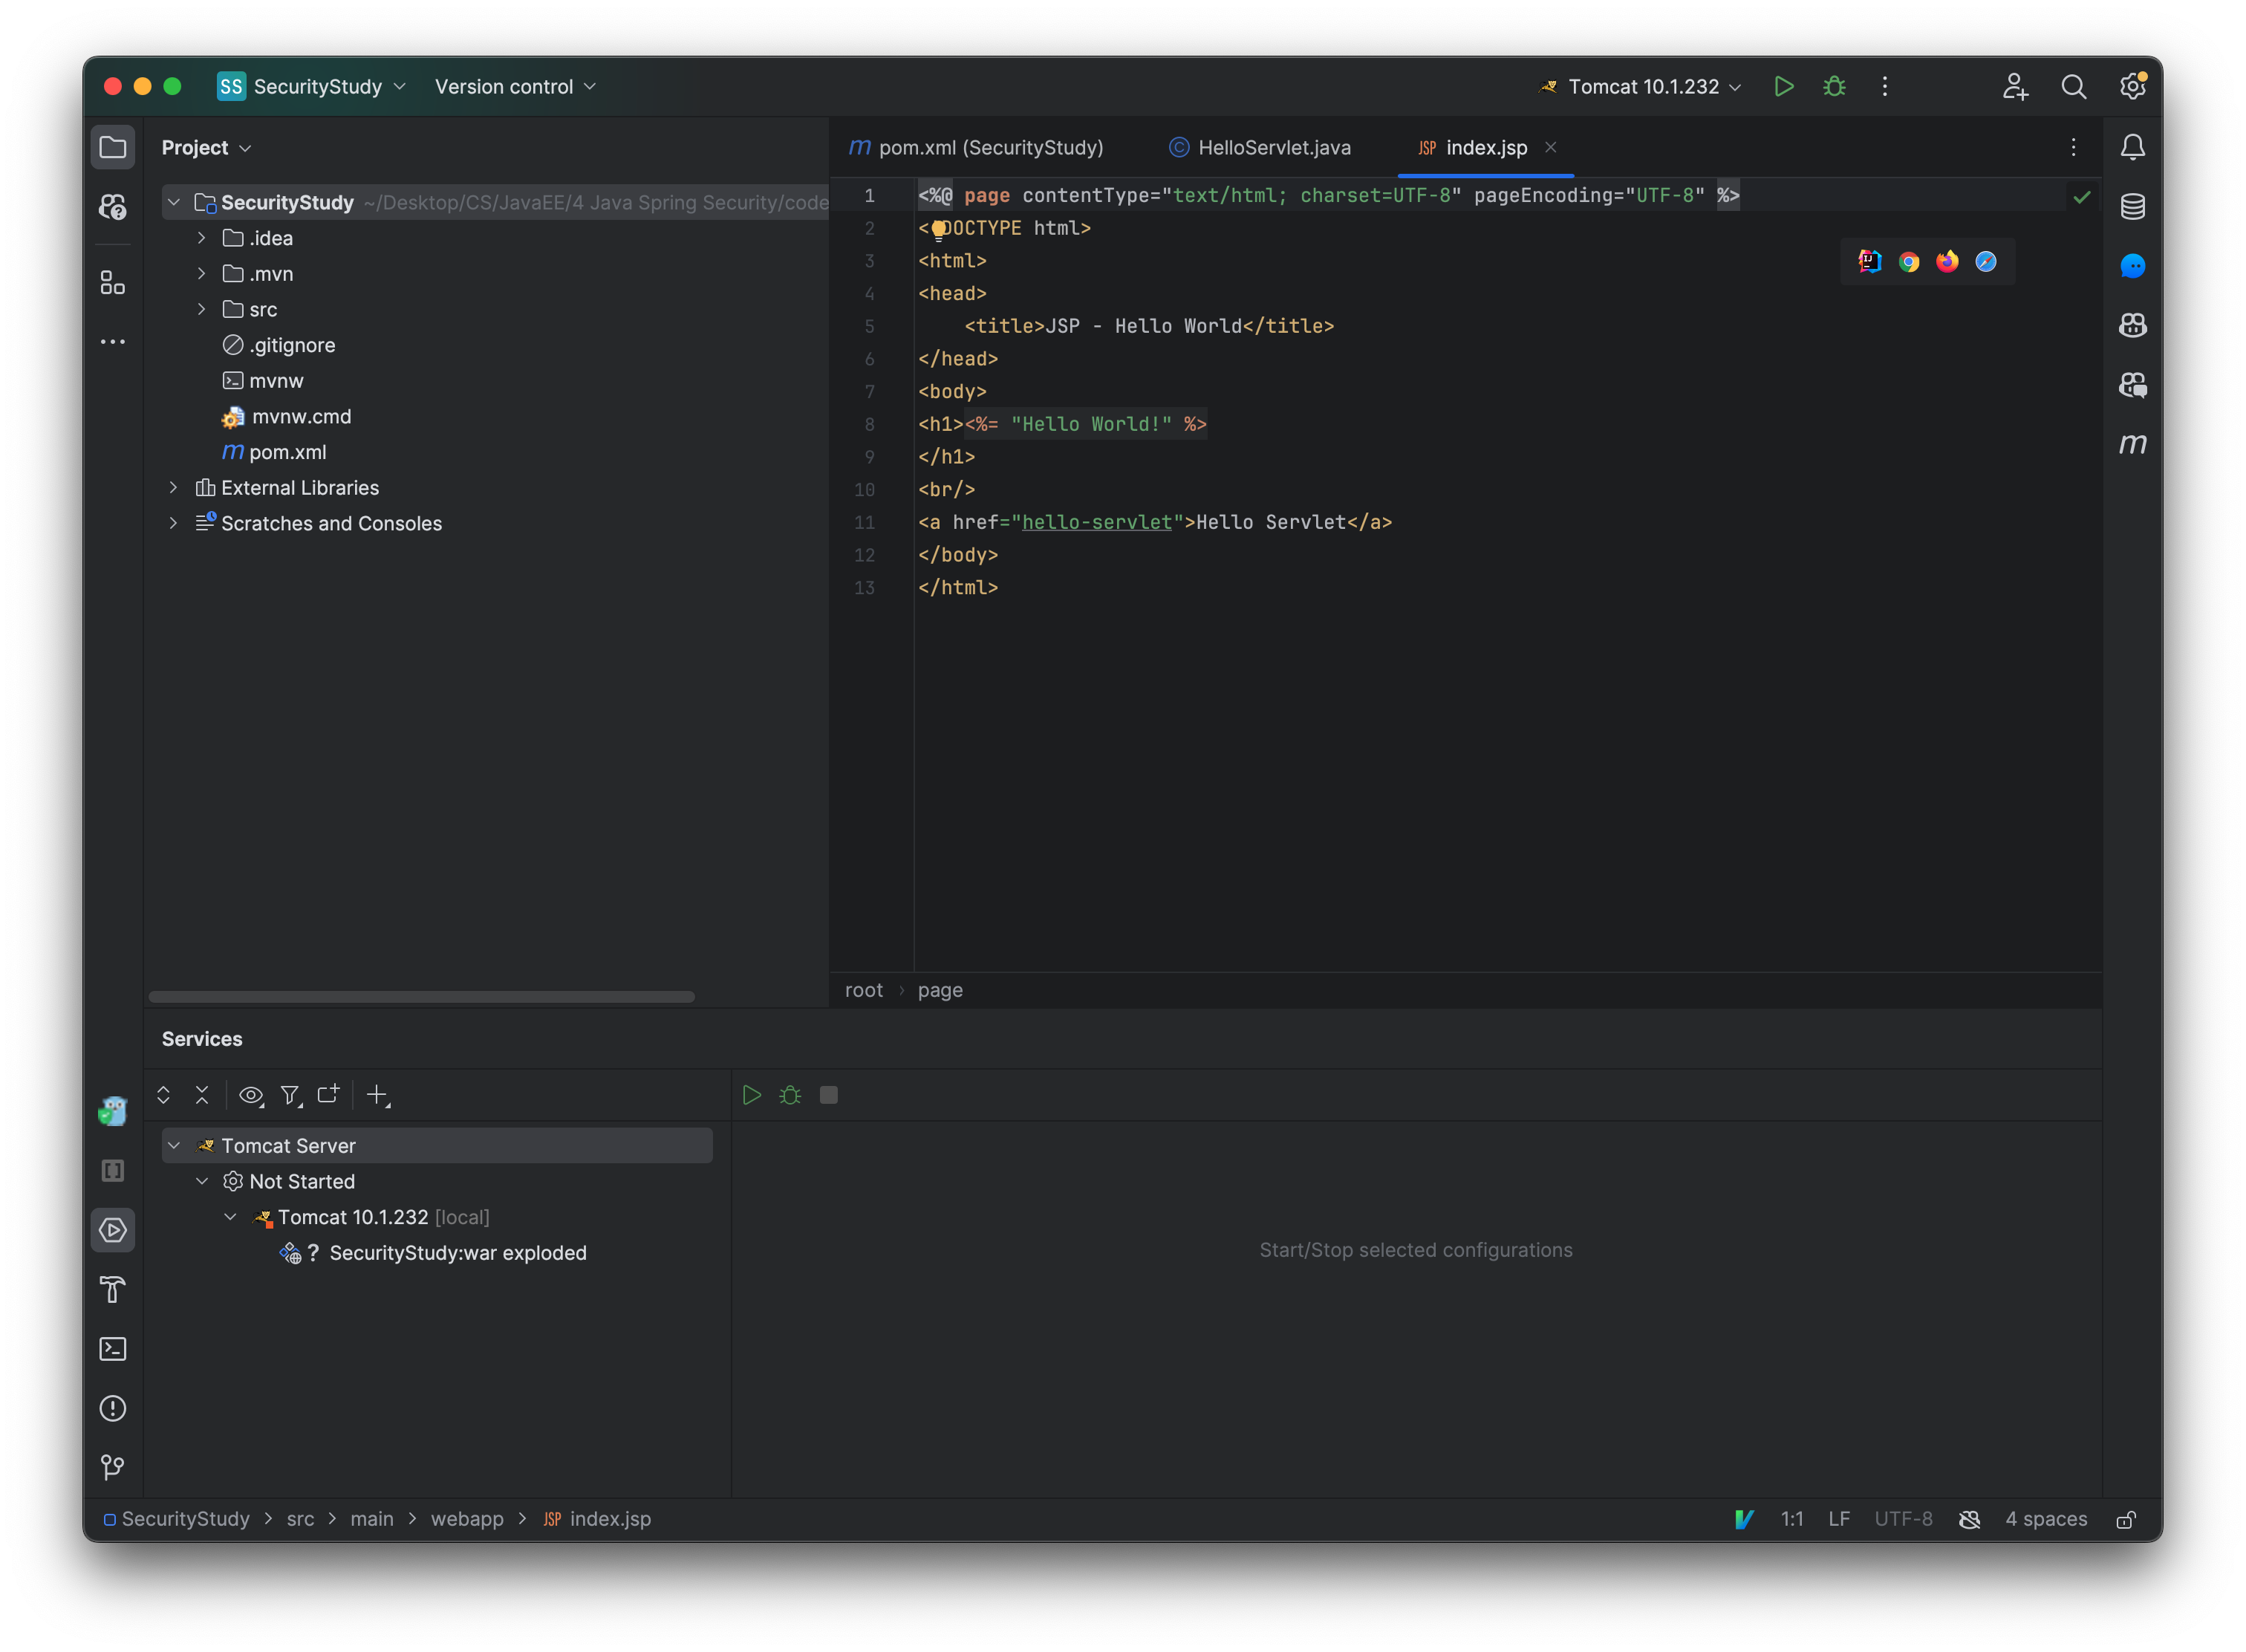Open the Tomcat run configuration dropdown
2246x1652 pixels.
(x=1737, y=86)
